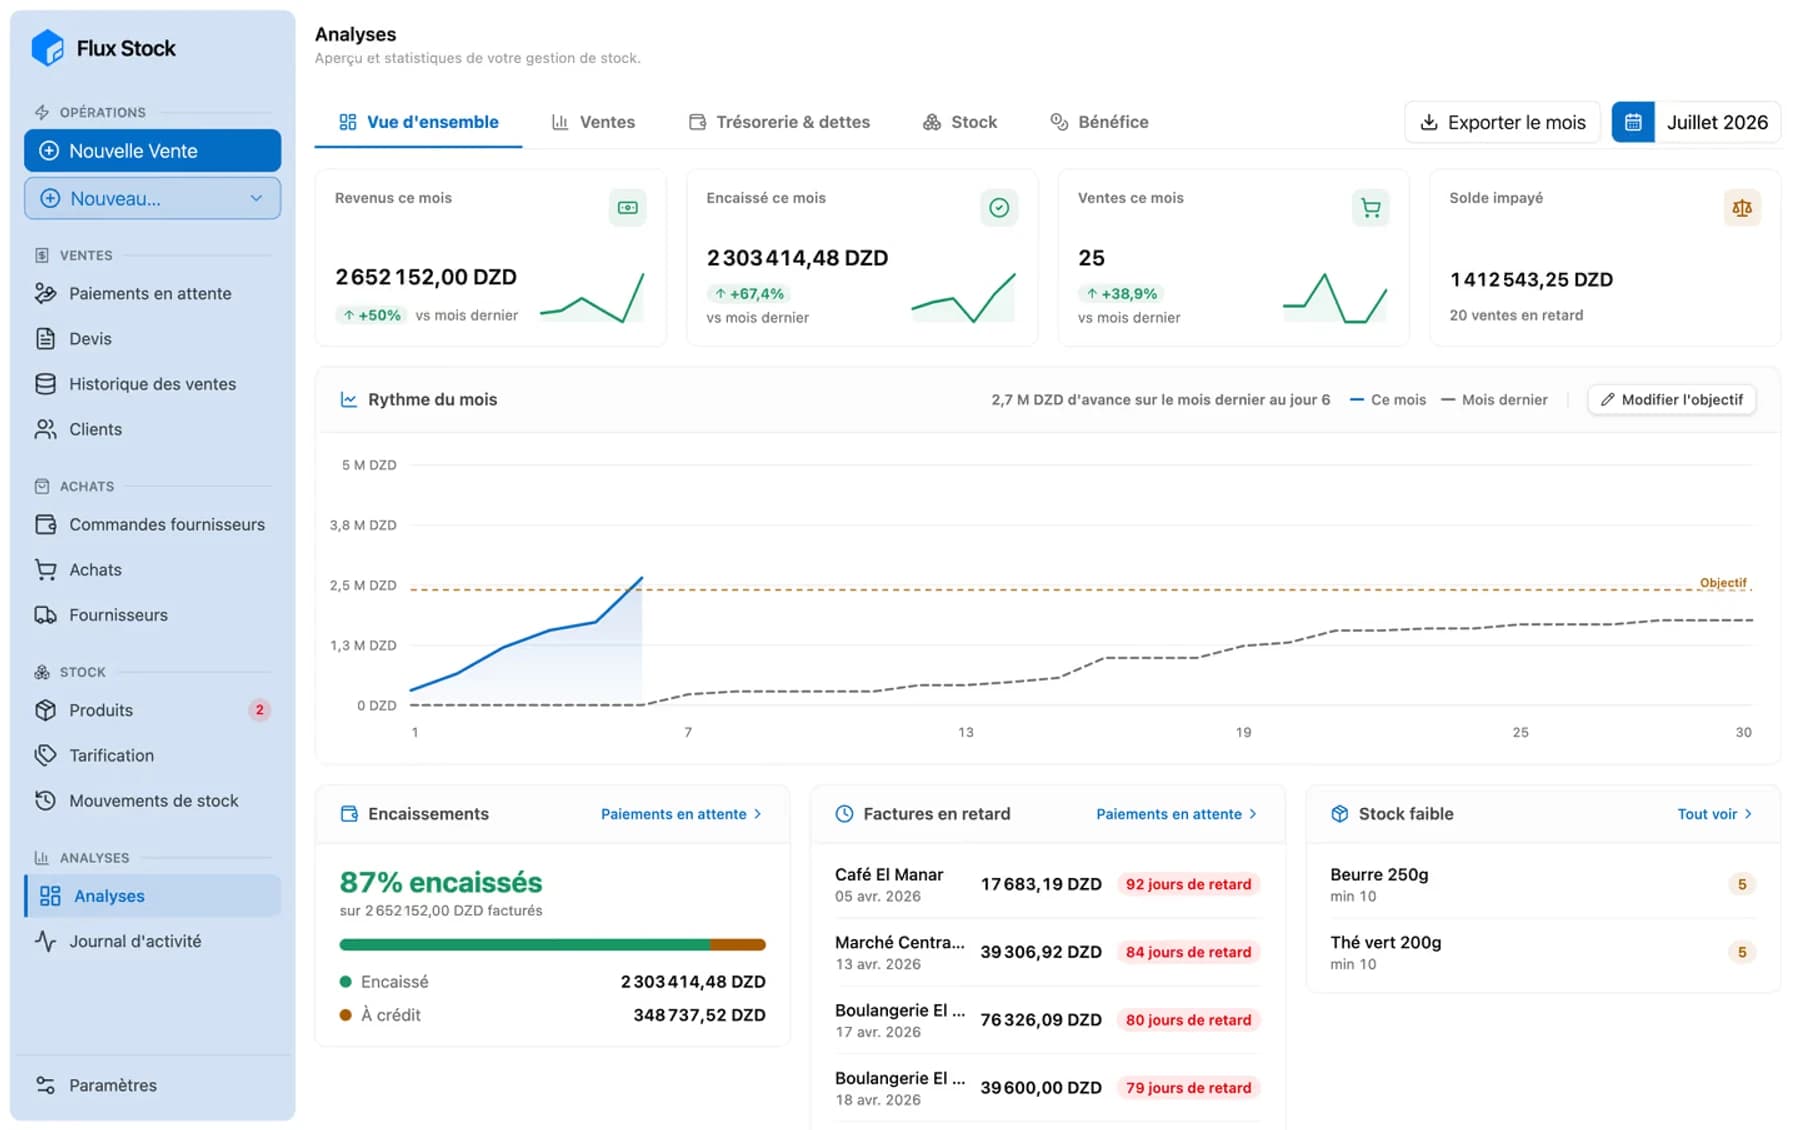
Task: Click the checkmark icon in Encaissé ce mois
Action: pyautogui.click(x=998, y=208)
